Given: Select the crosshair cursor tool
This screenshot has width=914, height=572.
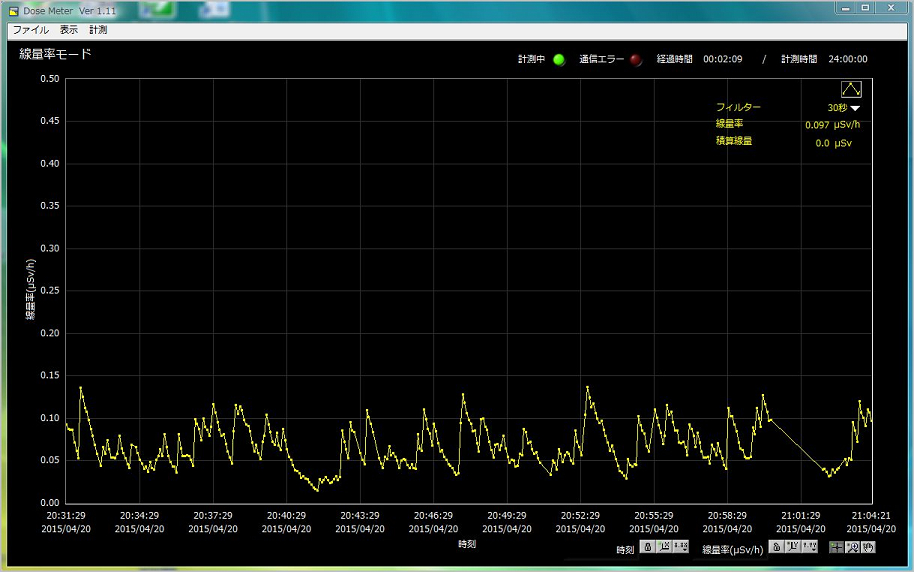Looking at the screenshot, I should [x=836, y=547].
